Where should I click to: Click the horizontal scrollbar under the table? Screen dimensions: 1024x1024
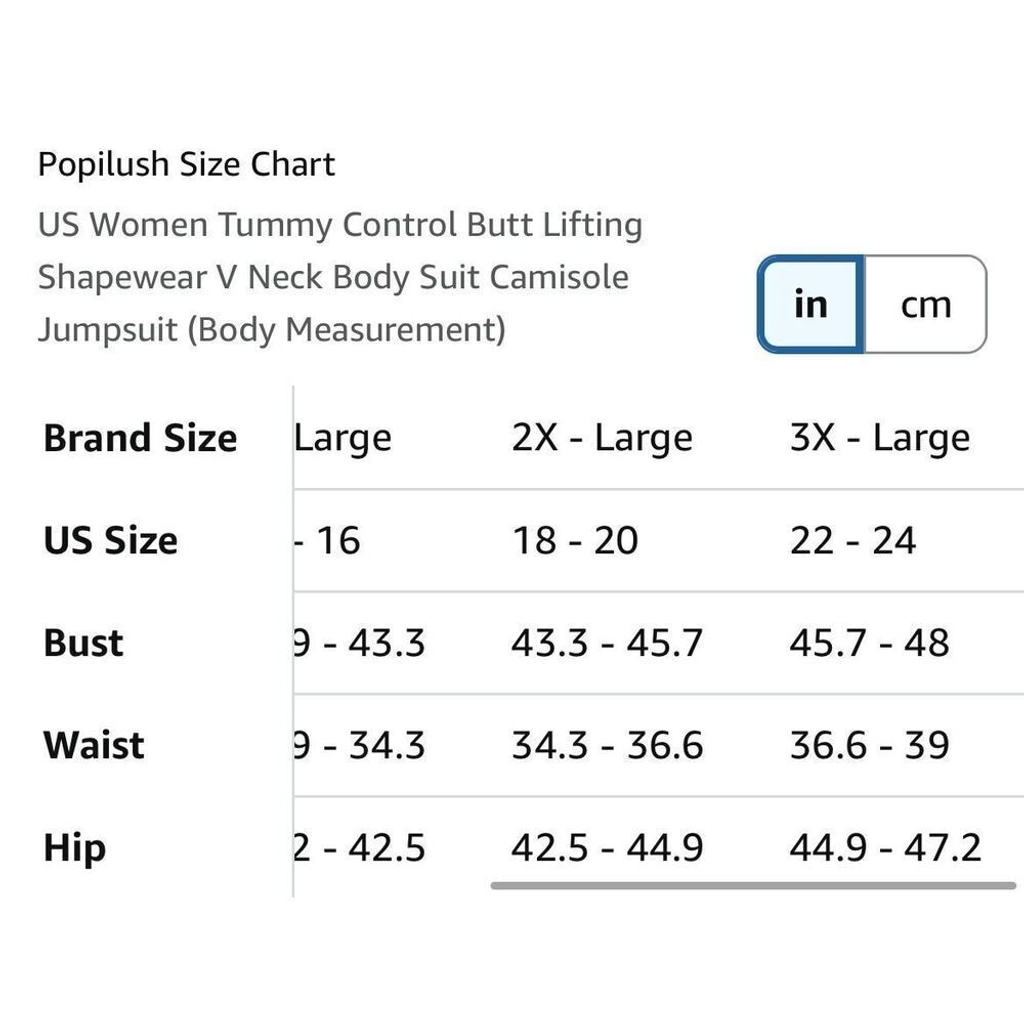pyautogui.click(x=753, y=886)
